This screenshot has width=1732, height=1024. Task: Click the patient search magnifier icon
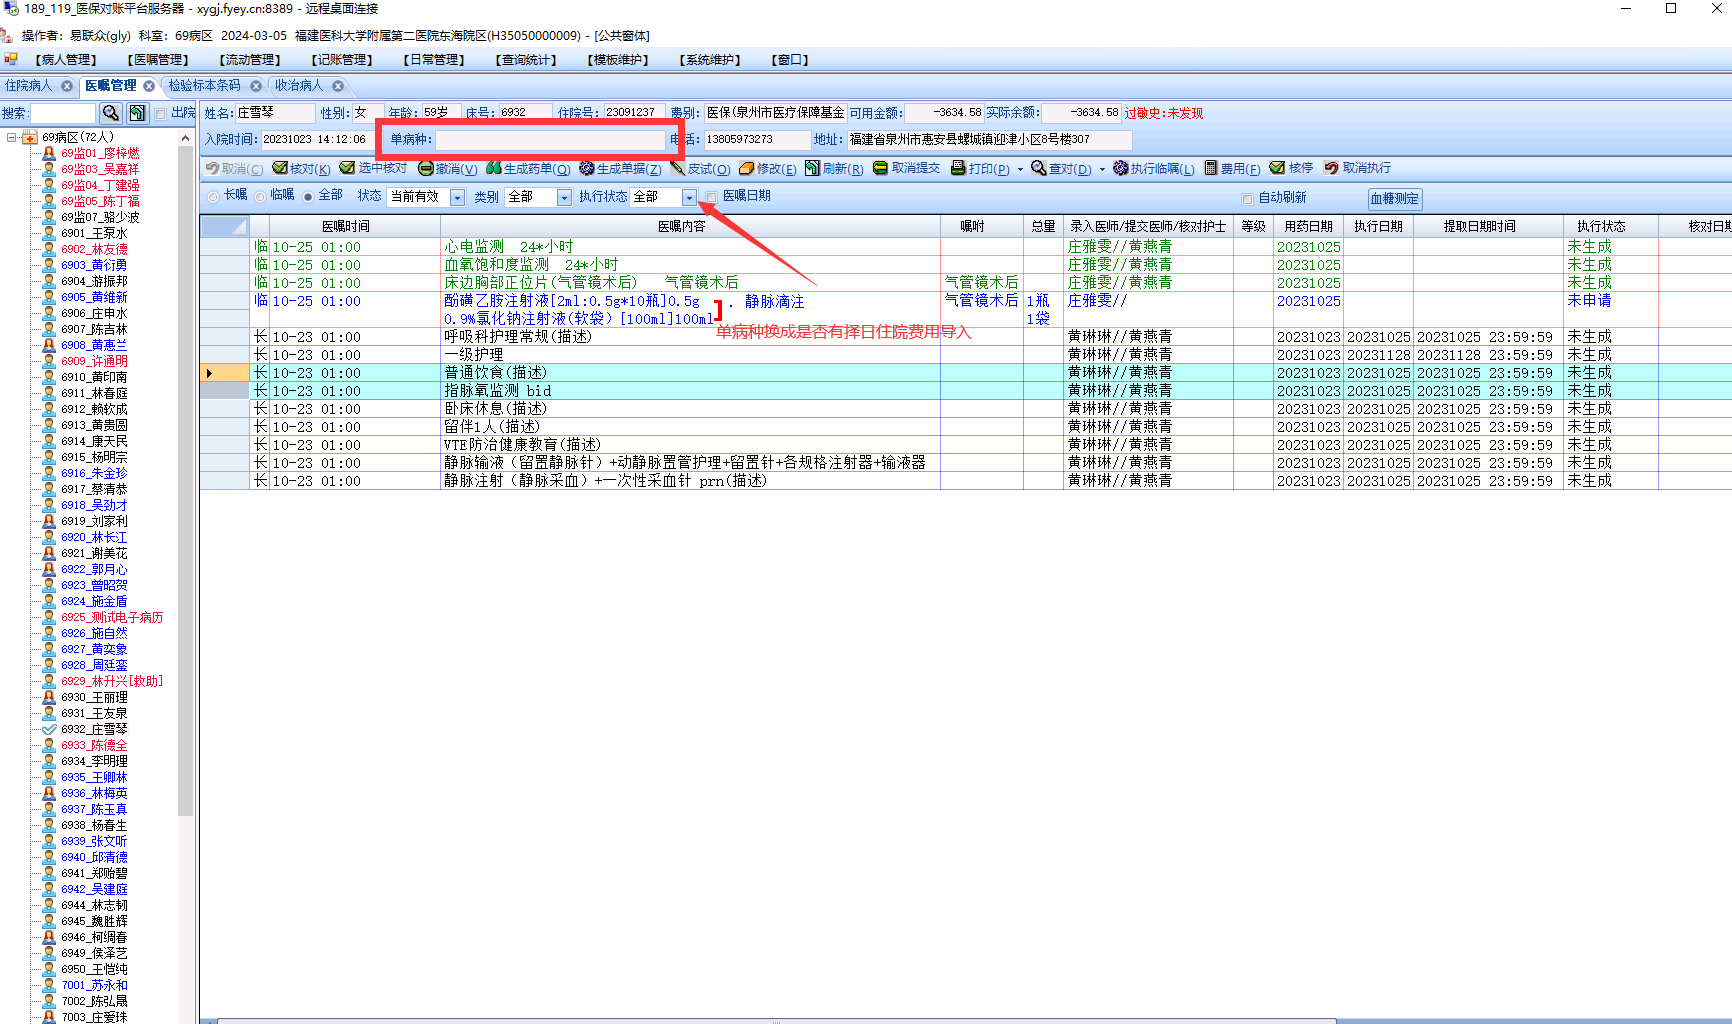coord(111,113)
